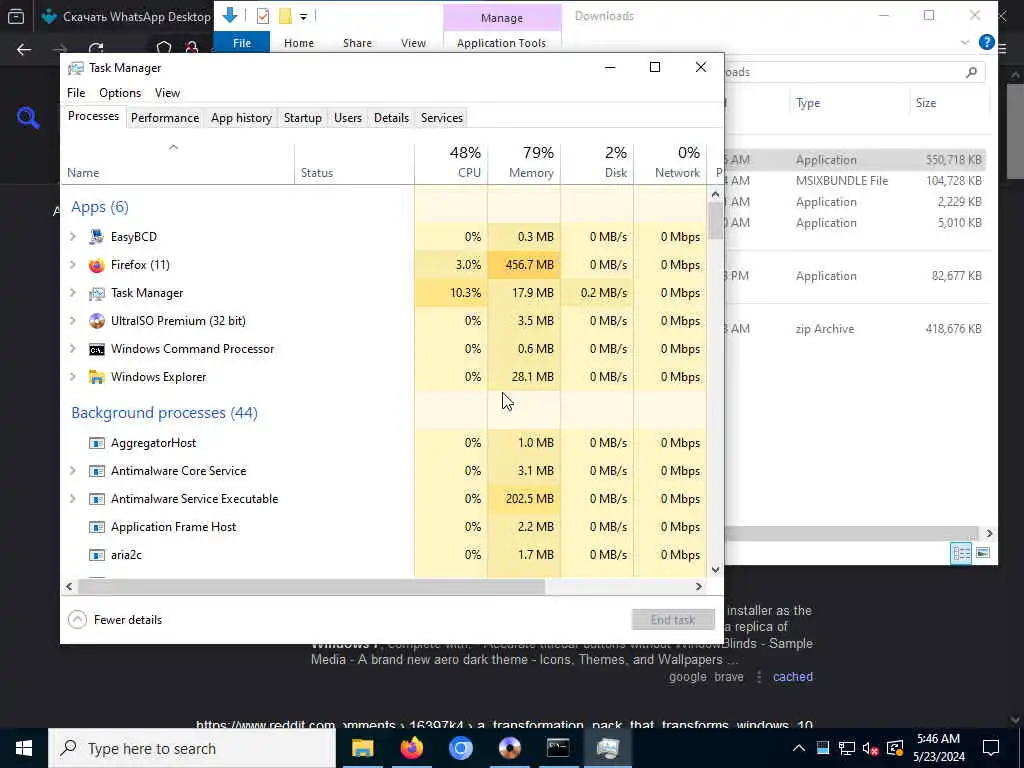Sort processes by Memory column
The width and height of the screenshot is (1024, 768).
[524, 163]
